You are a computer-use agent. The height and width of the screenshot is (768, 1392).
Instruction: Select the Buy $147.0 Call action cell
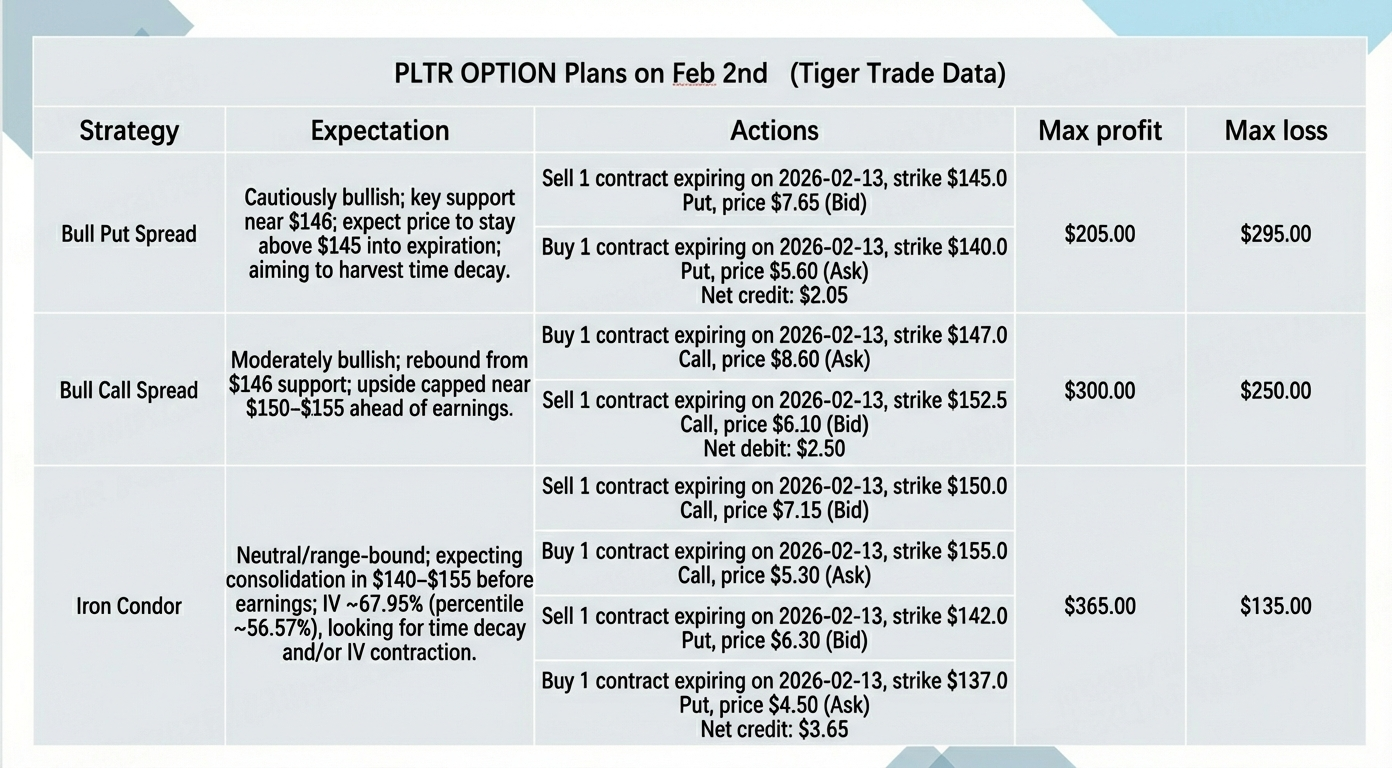pos(774,347)
